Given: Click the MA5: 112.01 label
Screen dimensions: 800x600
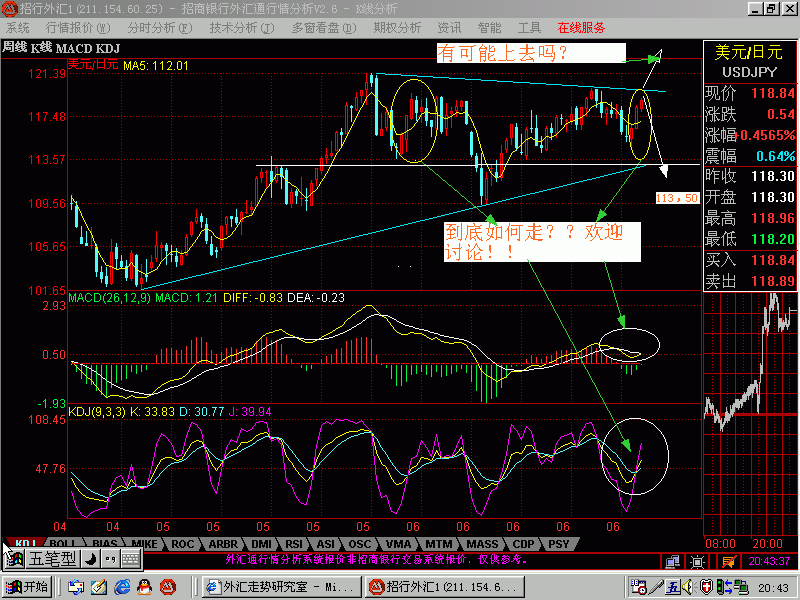Looking at the screenshot, I should (x=156, y=65).
